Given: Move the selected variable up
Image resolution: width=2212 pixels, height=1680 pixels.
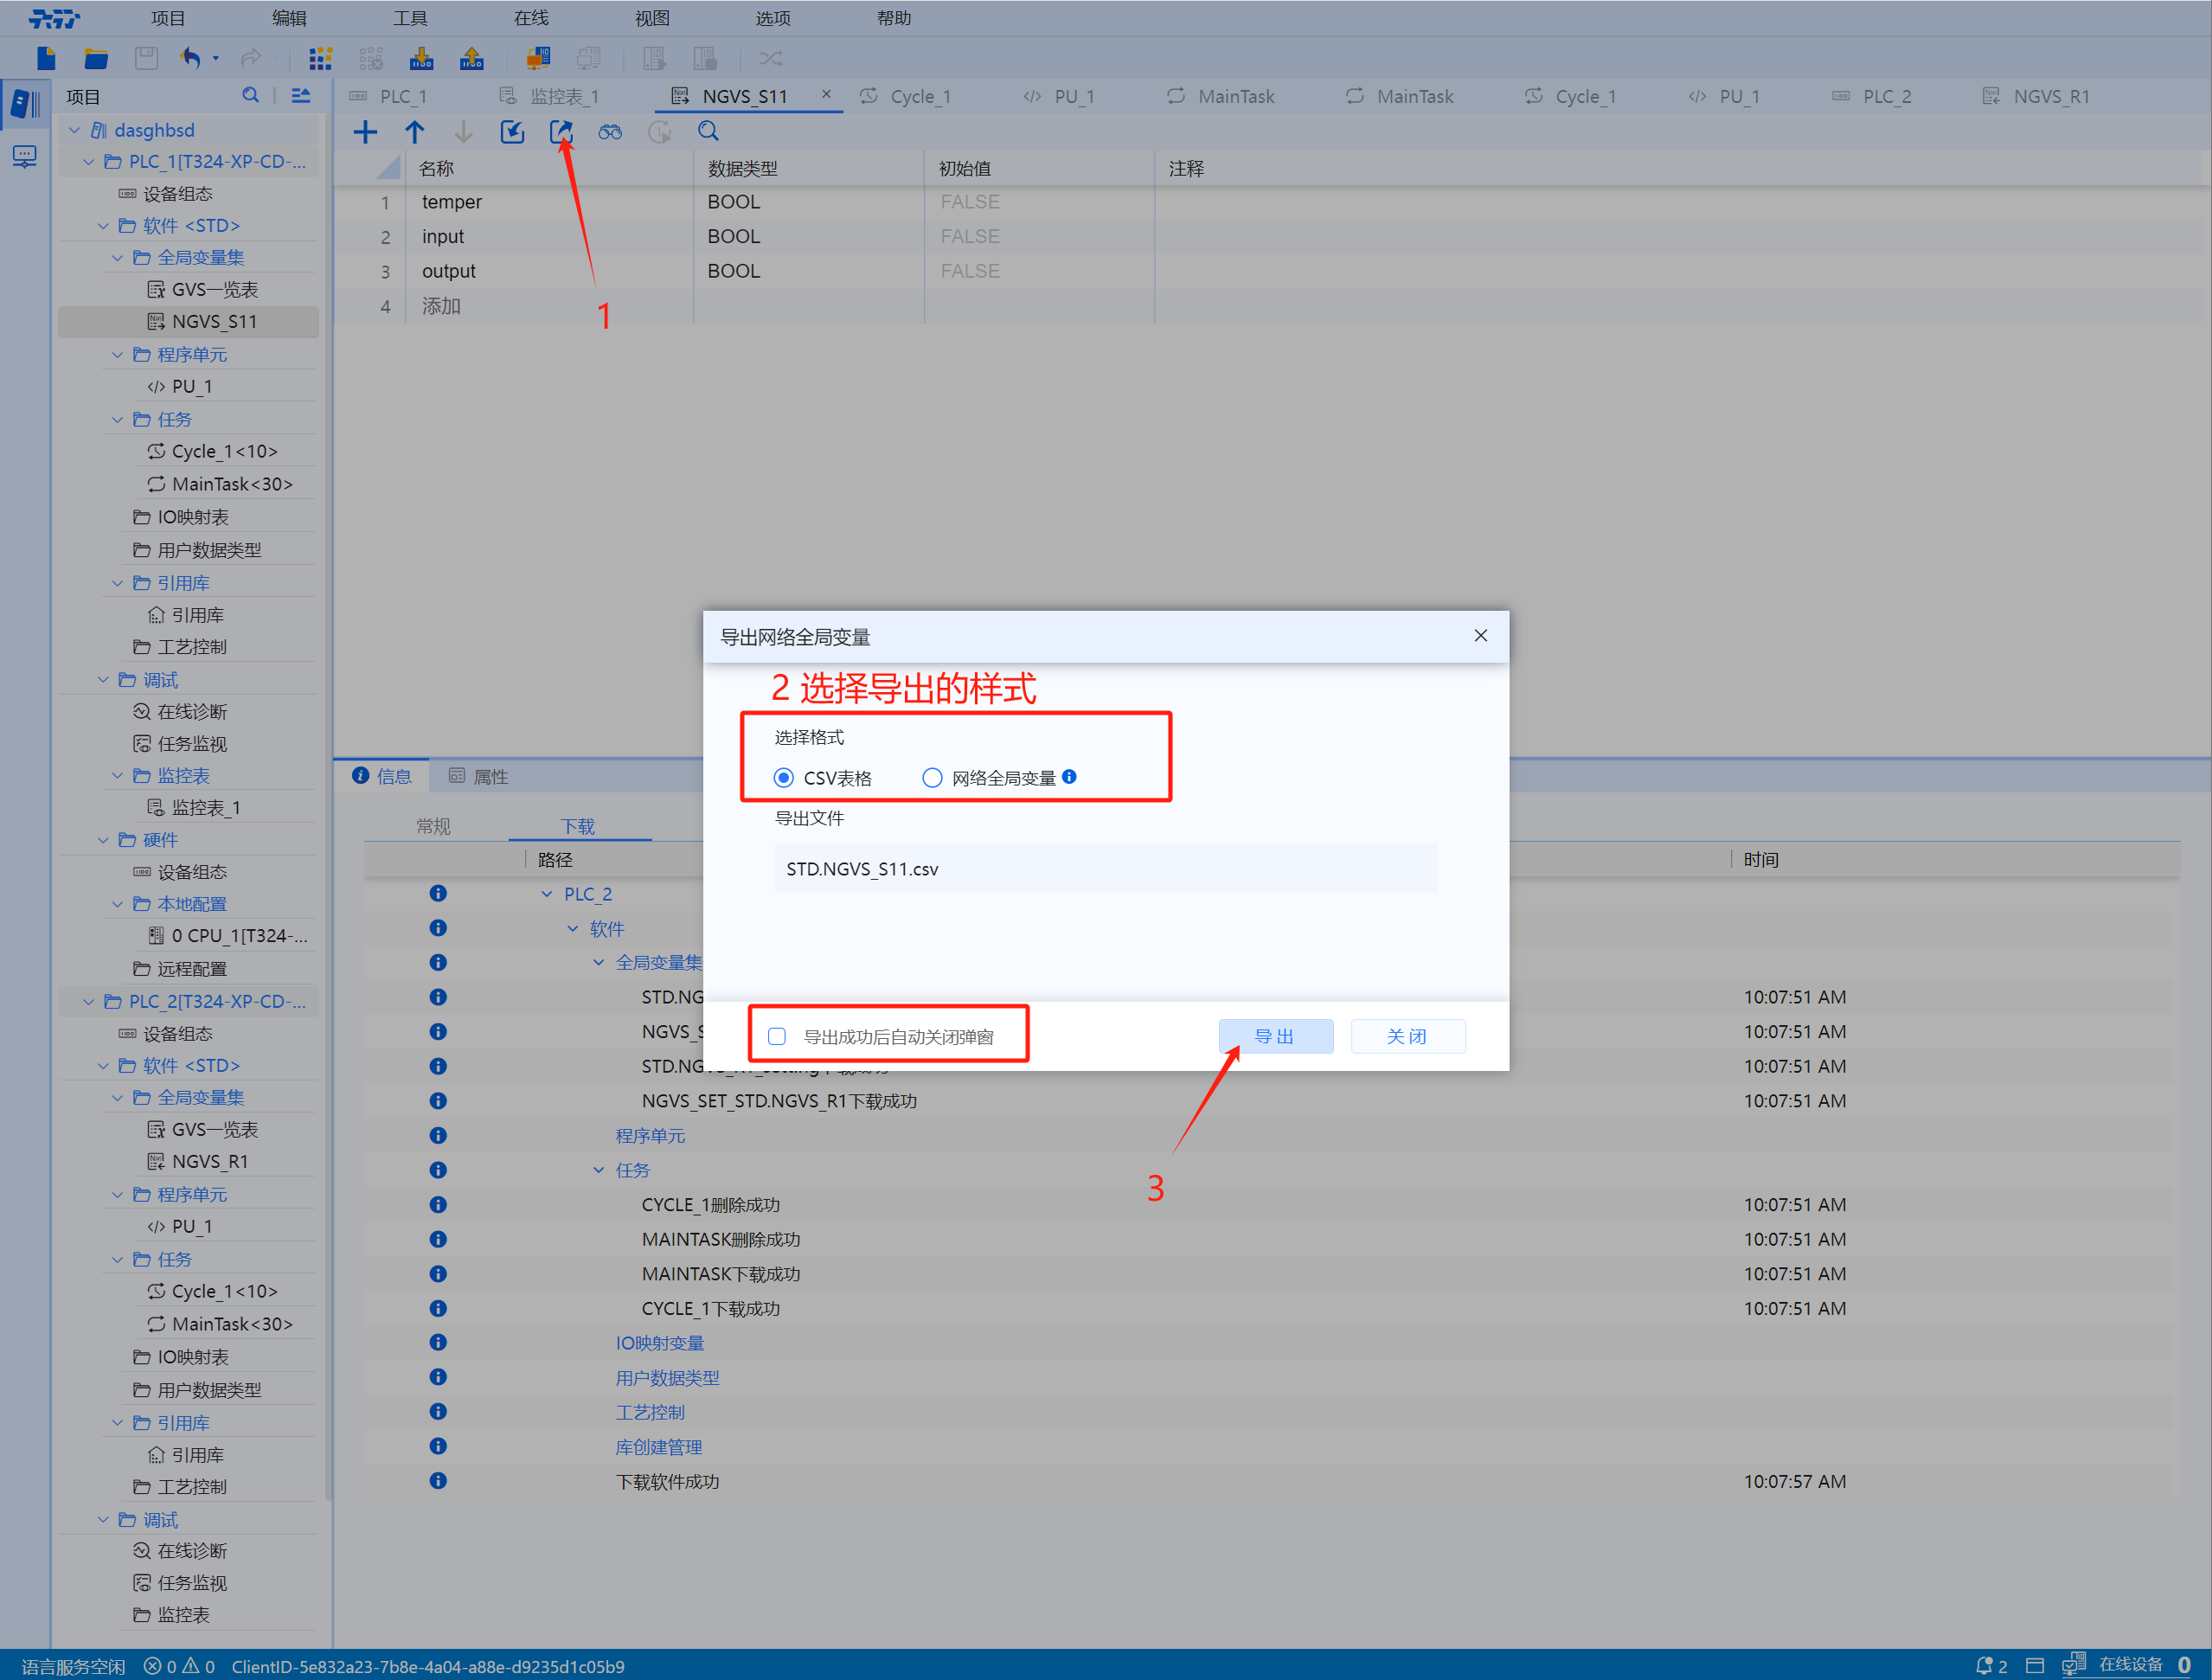Looking at the screenshot, I should click(x=415, y=131).
